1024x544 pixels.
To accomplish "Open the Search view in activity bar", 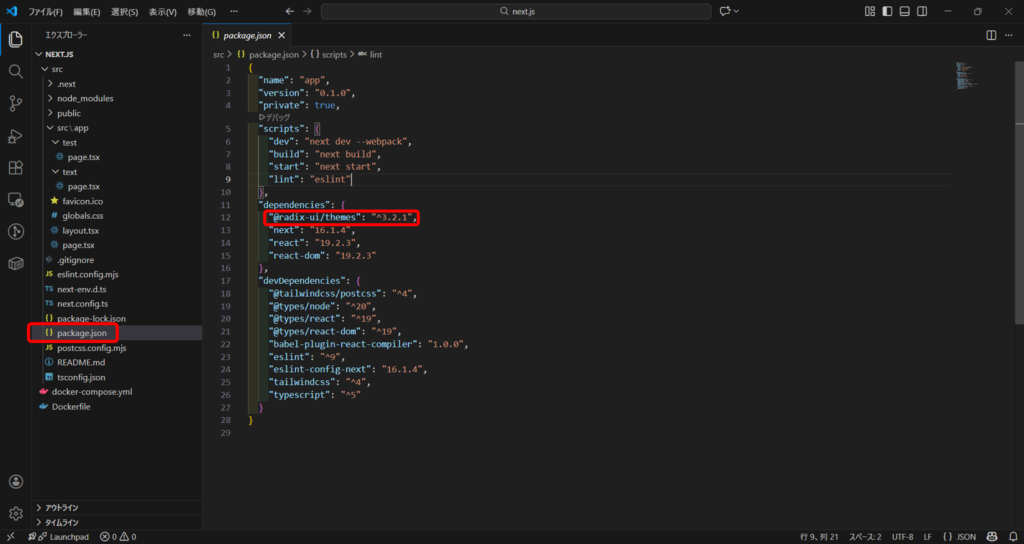I will coord(15,72).
